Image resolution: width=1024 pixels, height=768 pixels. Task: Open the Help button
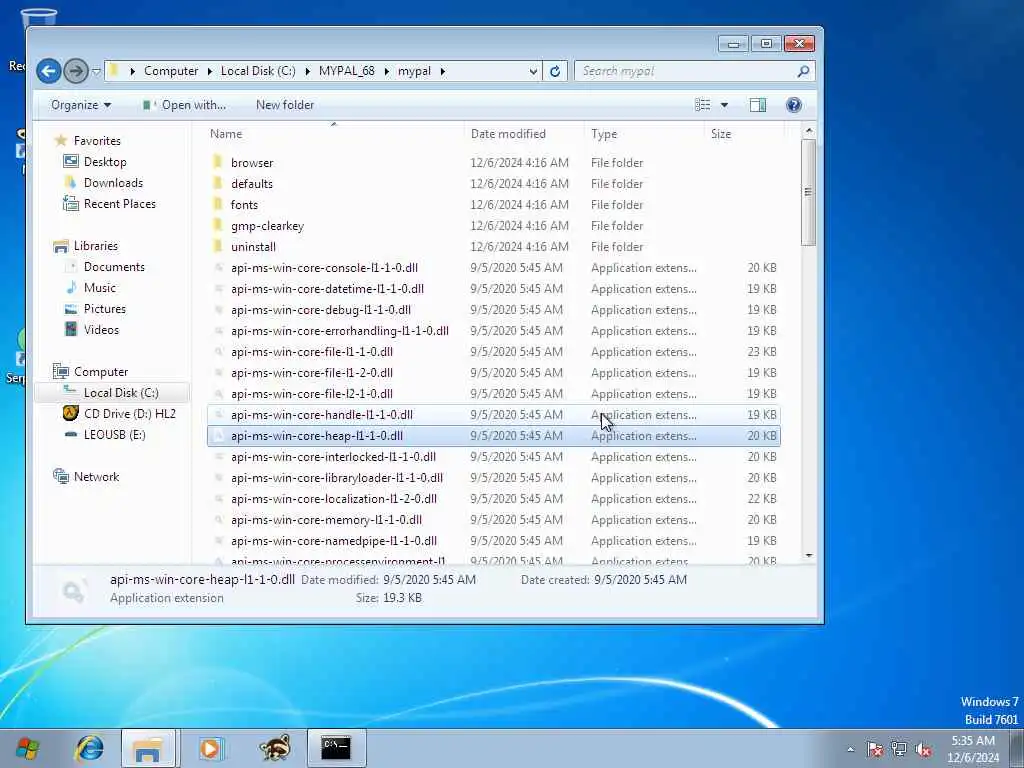click(x=793, y=105)
